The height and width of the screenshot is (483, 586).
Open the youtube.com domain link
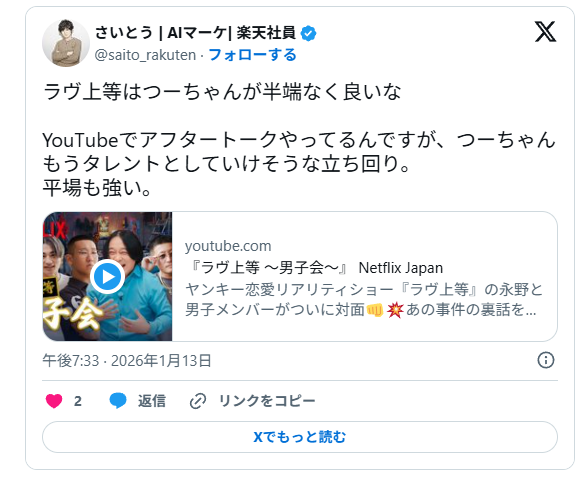click(228, 246)
